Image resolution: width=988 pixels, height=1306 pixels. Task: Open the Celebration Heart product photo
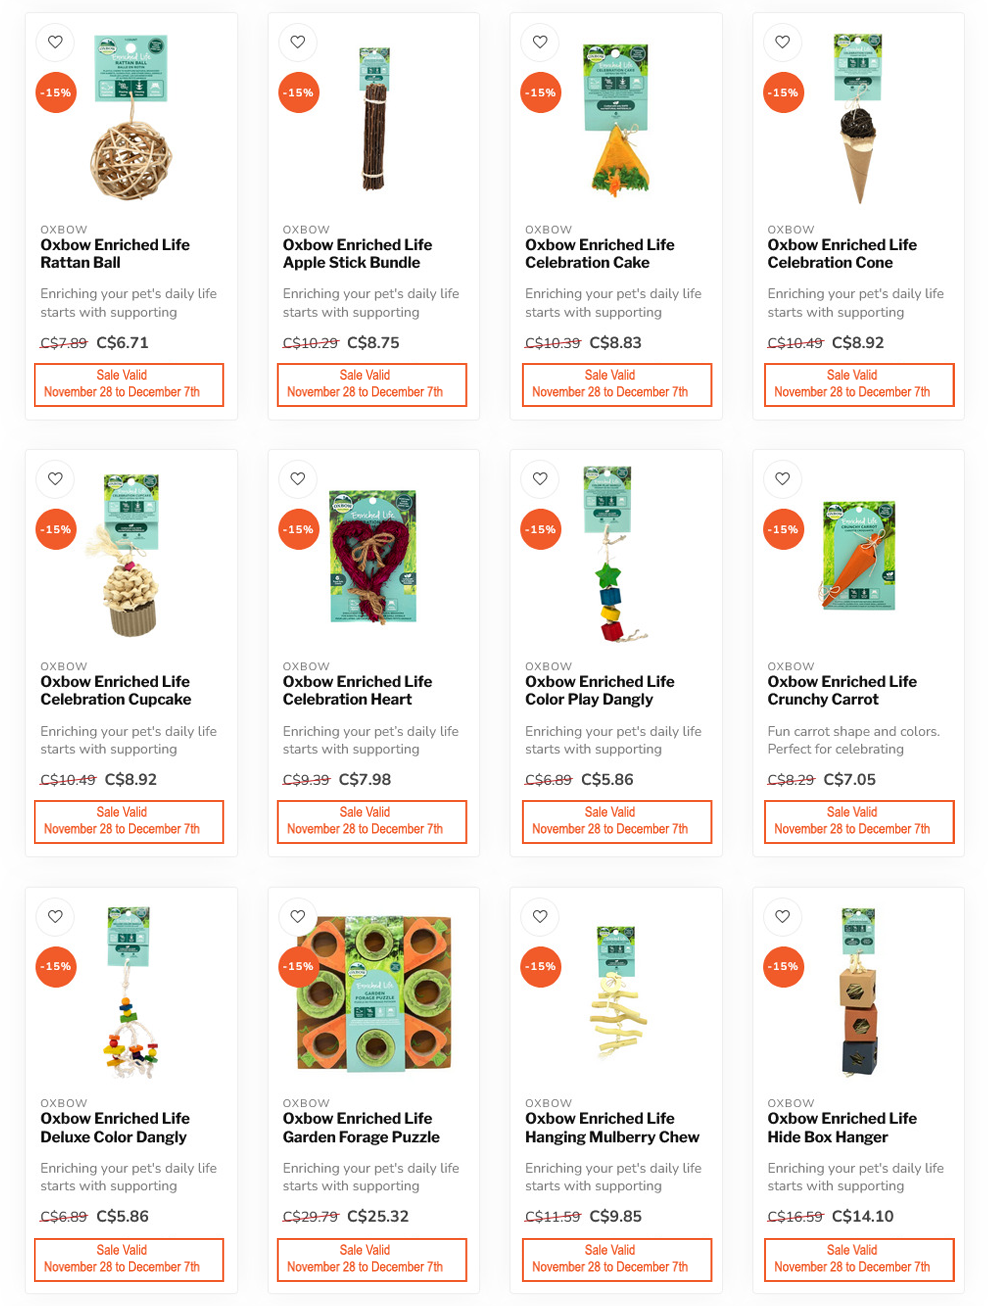373,556
